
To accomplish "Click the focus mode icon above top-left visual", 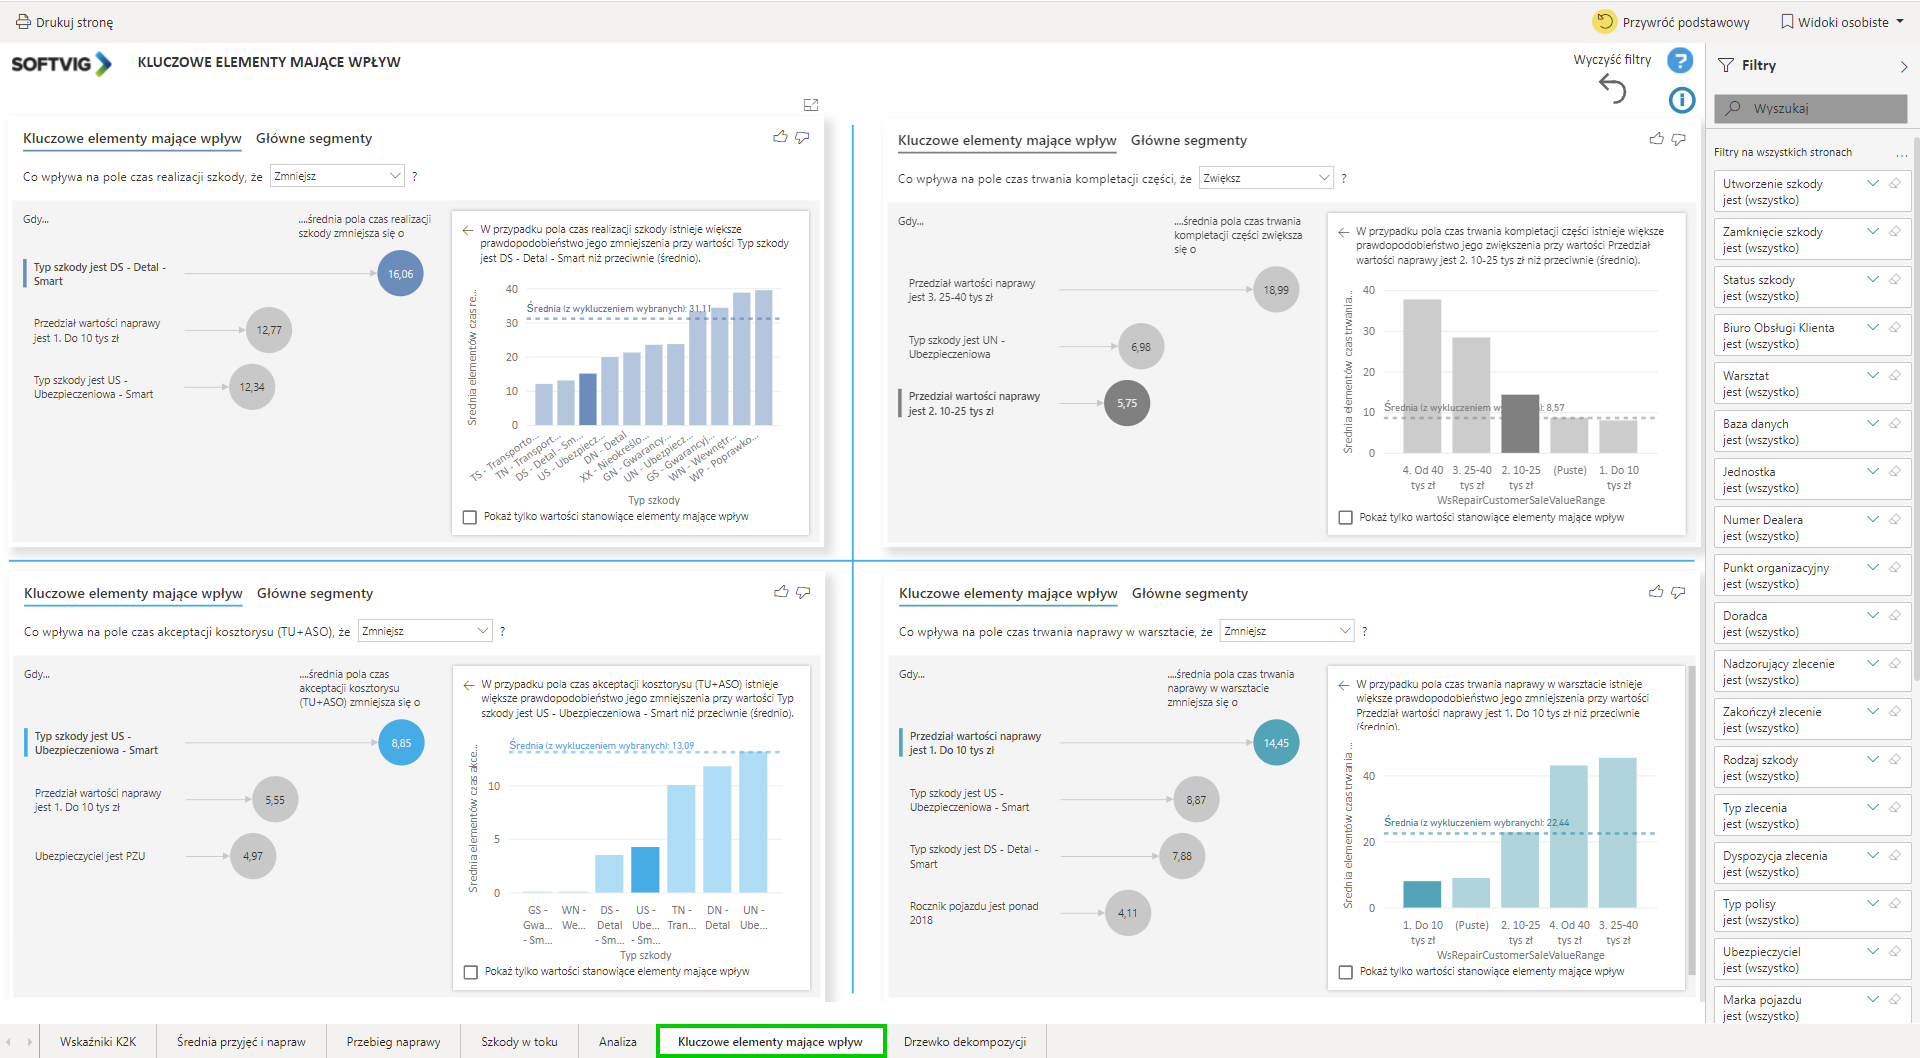I will tap(811, 105).
